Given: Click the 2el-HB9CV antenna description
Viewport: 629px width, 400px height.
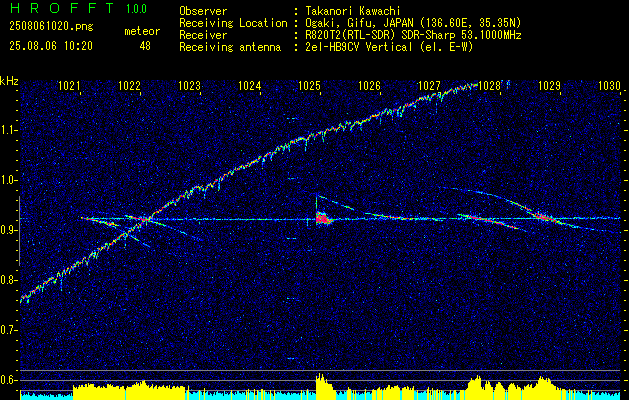Looking at the screenshot, I should tap(388, 47).
